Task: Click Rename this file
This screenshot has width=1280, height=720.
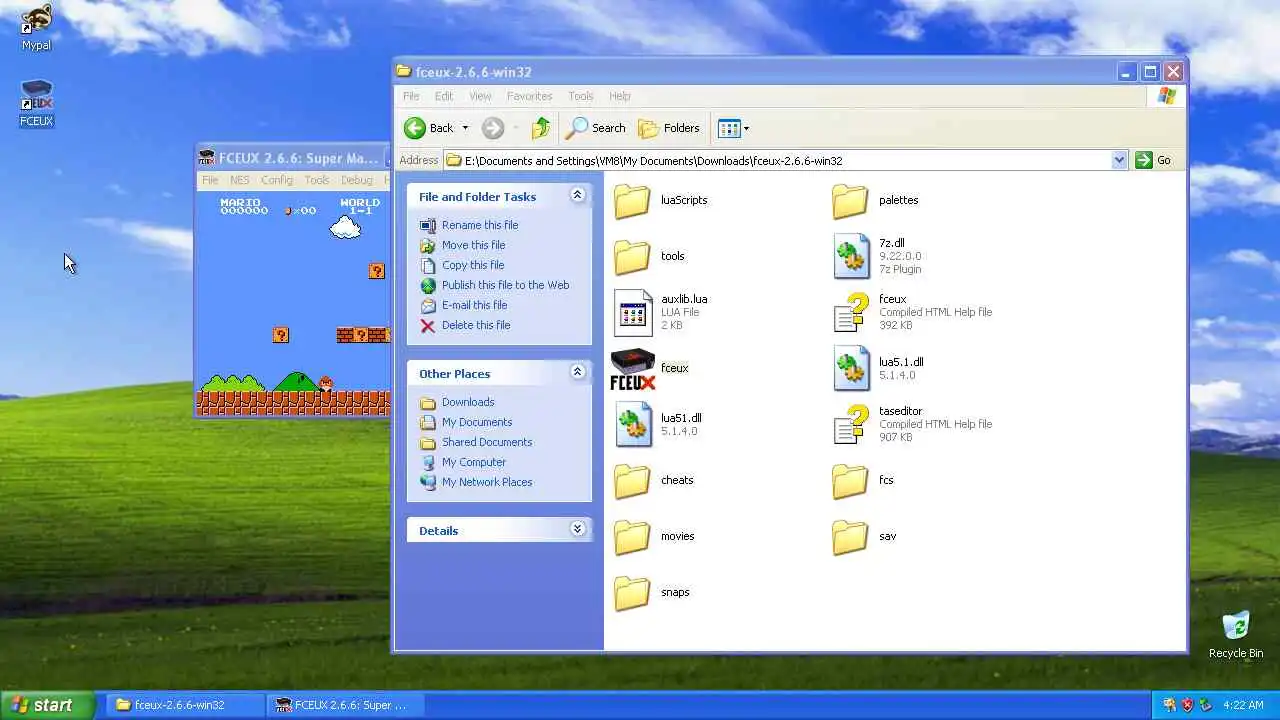Action: tap(480, 225)
